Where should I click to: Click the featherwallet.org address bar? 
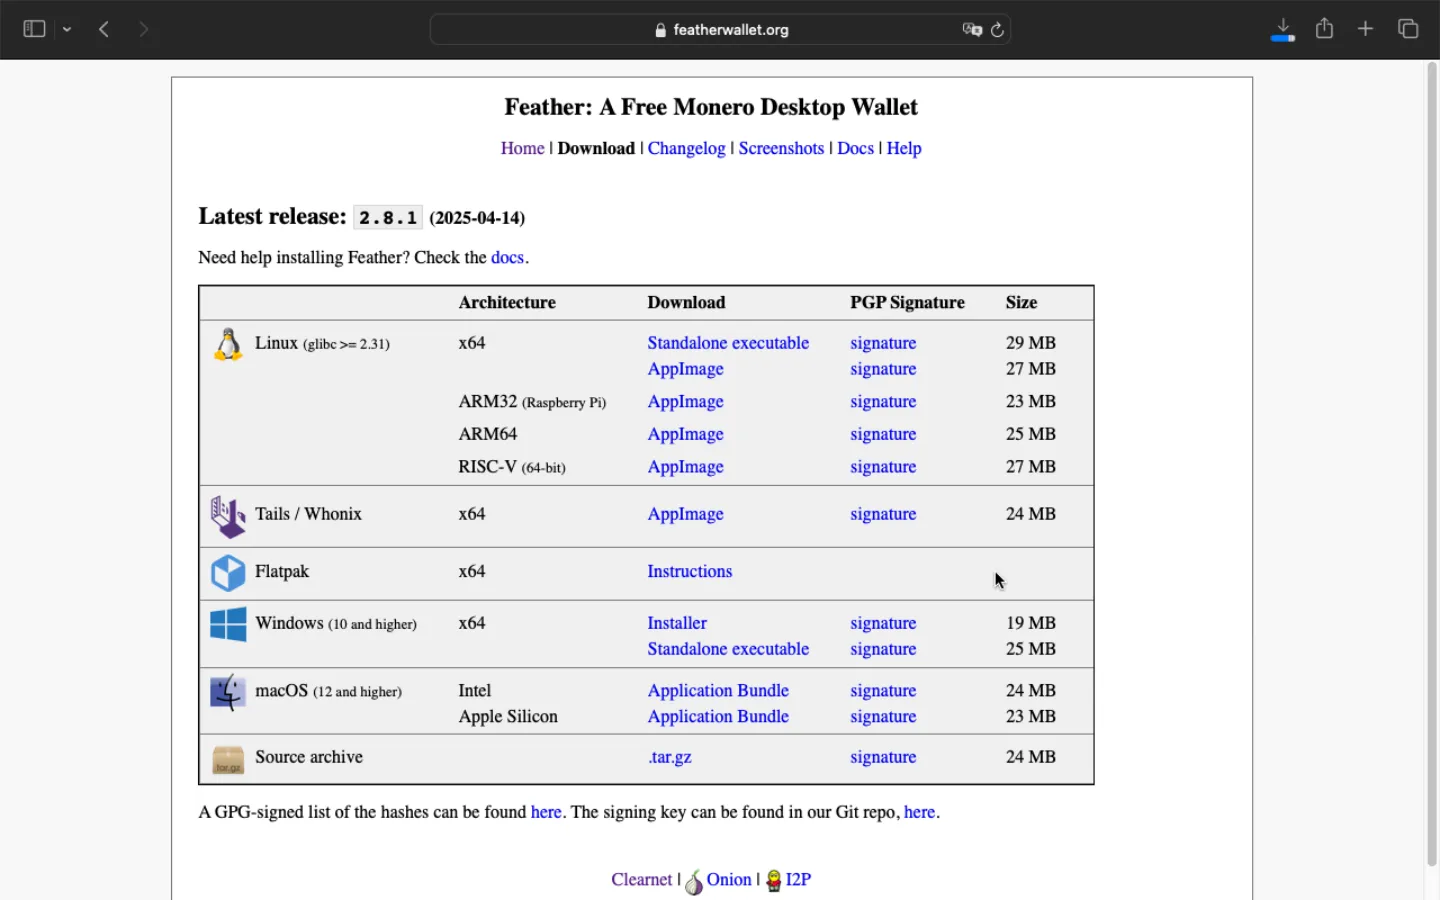tap(720, 30)
